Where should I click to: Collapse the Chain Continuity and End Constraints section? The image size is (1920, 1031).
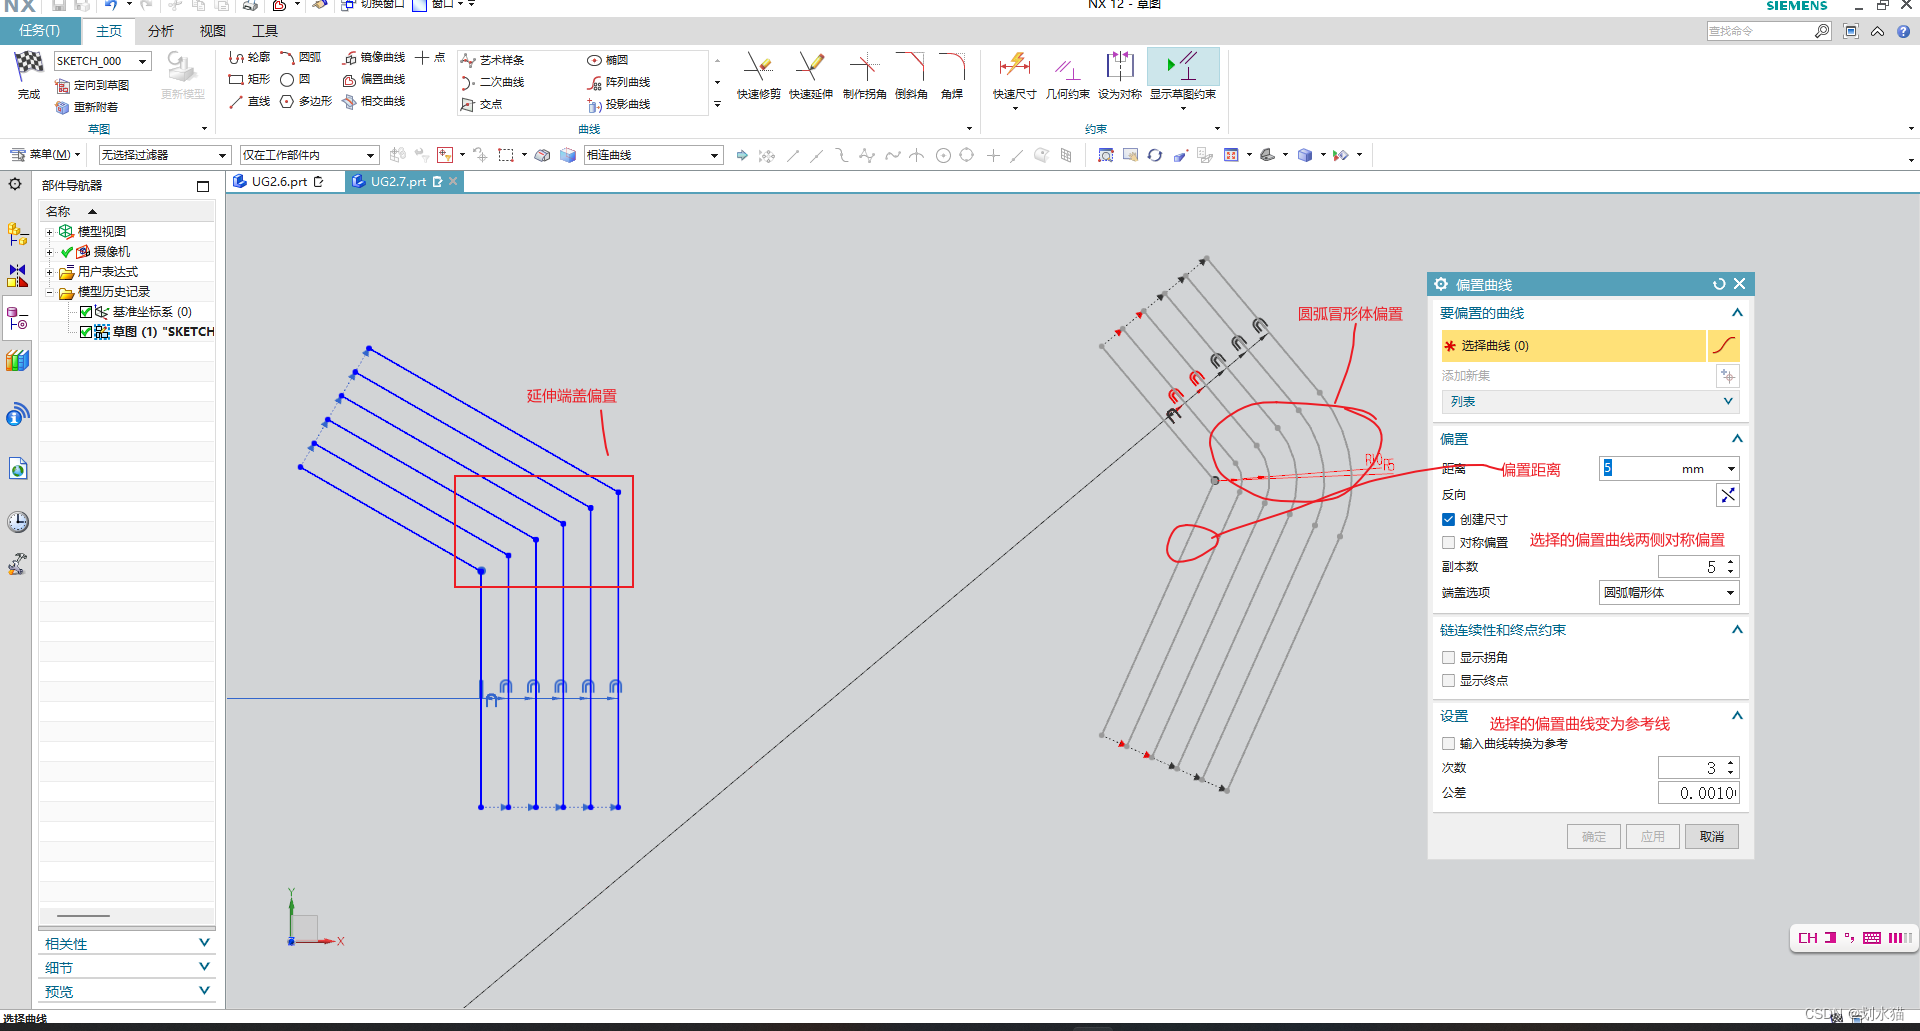pos(1737,630)
